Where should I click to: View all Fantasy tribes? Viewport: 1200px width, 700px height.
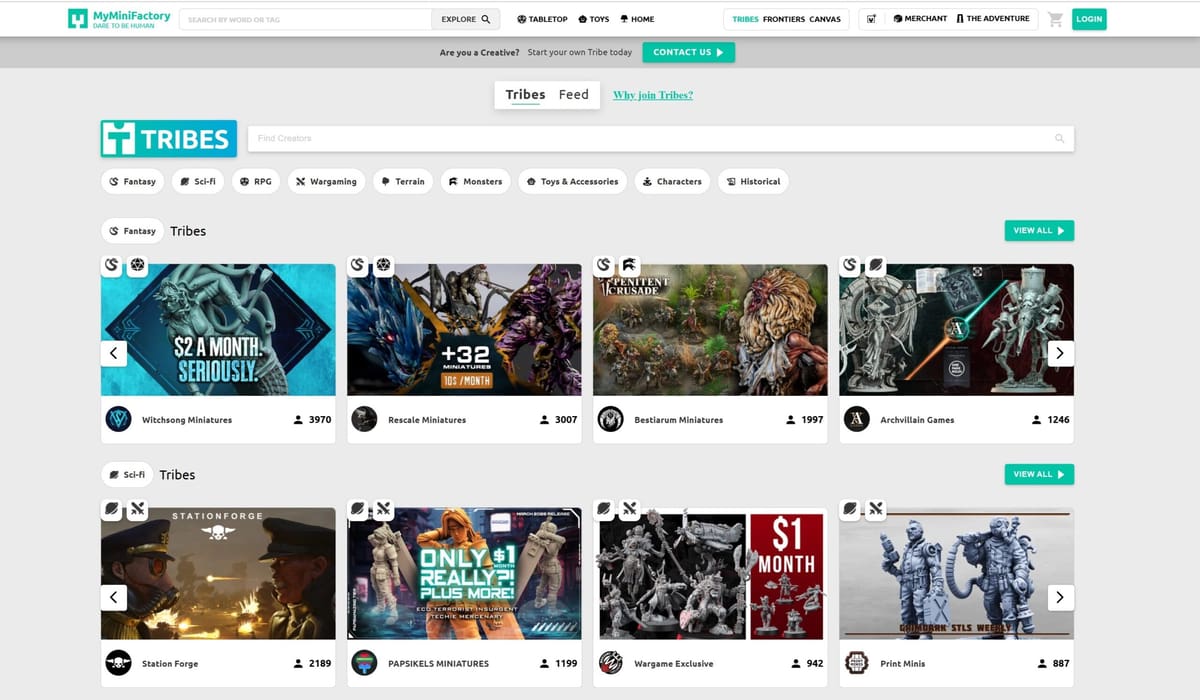pos(1039,231)
